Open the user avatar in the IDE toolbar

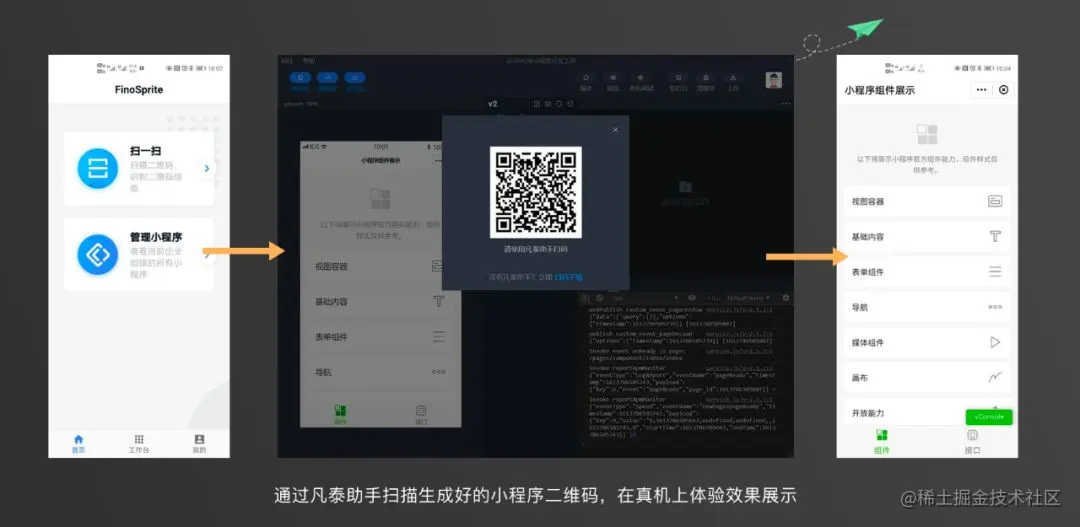(x=773, y=80)
